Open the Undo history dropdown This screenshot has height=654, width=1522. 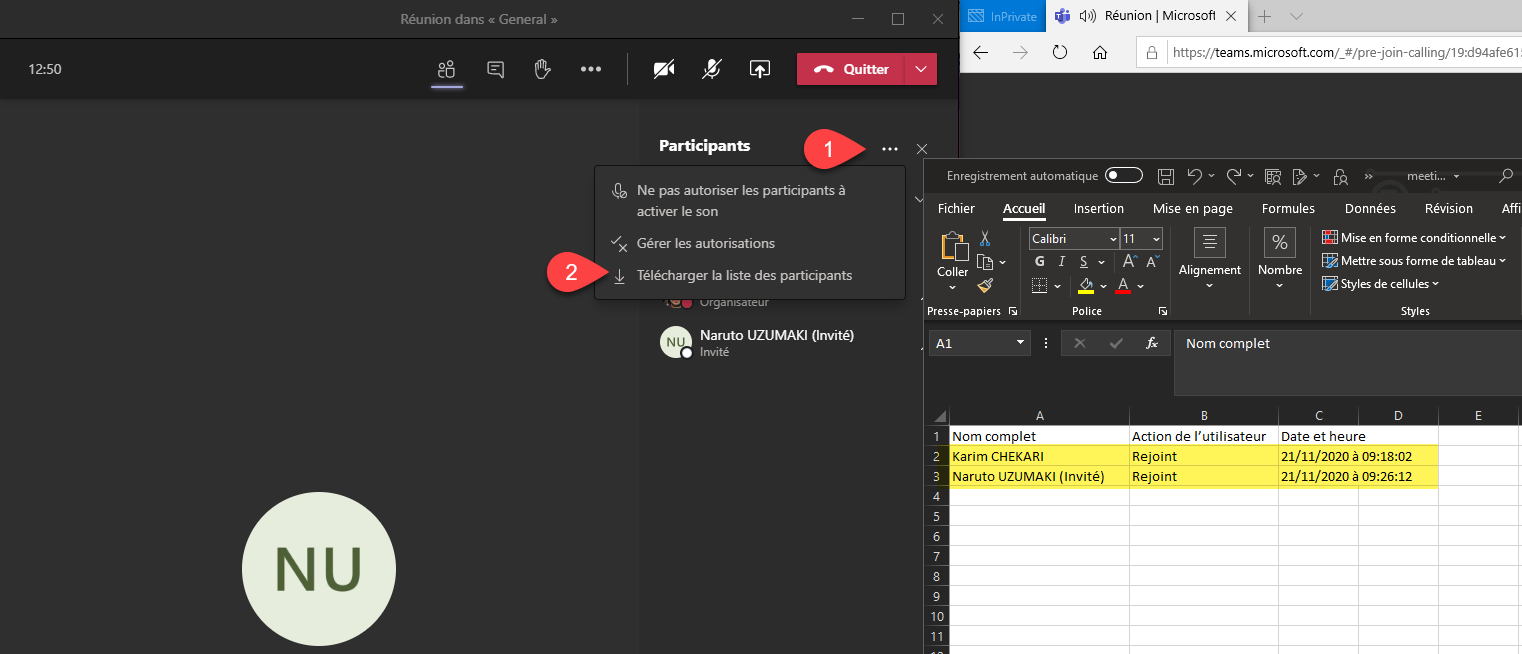tap(1210, 176)
